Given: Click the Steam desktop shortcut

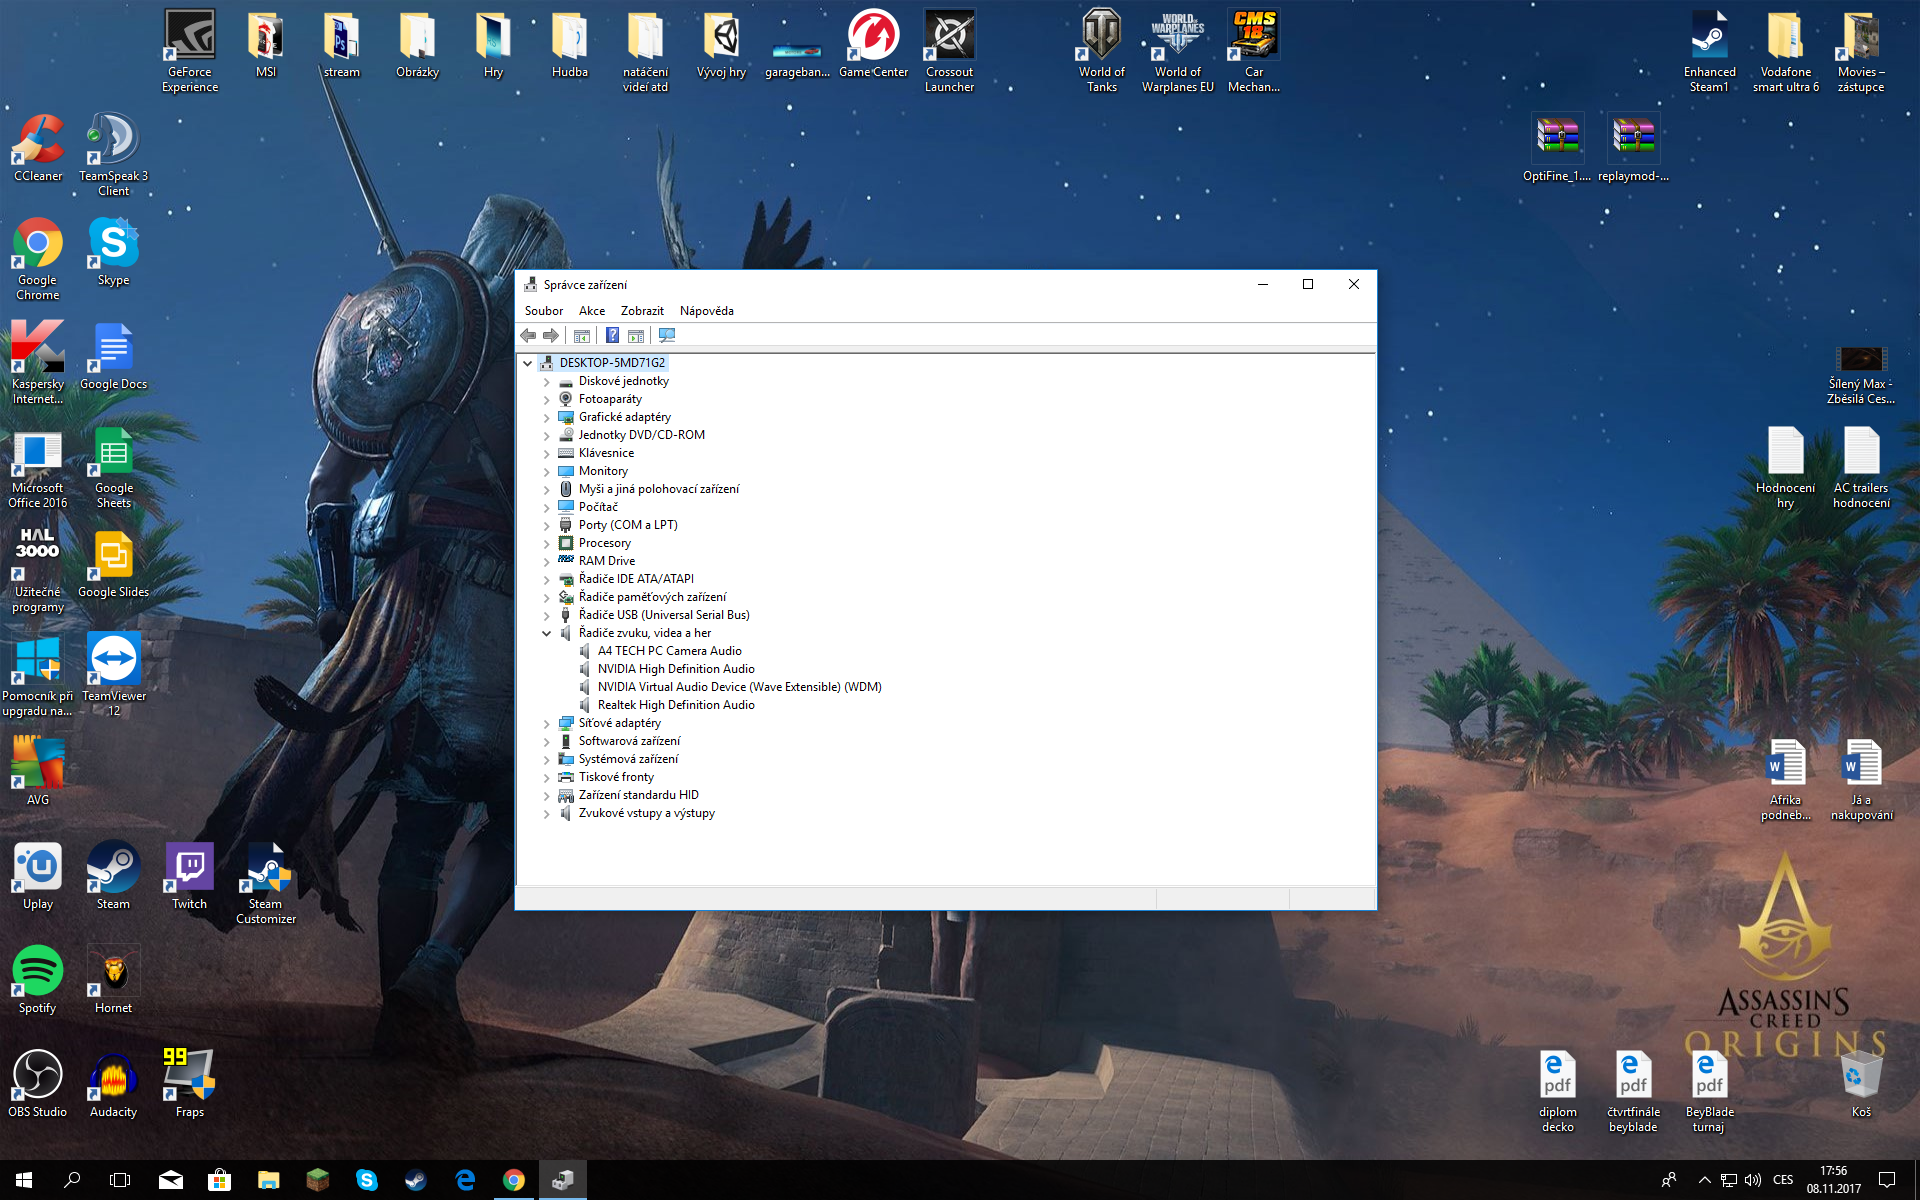Looking at the screenshot, I should click(x=113, y=876).
